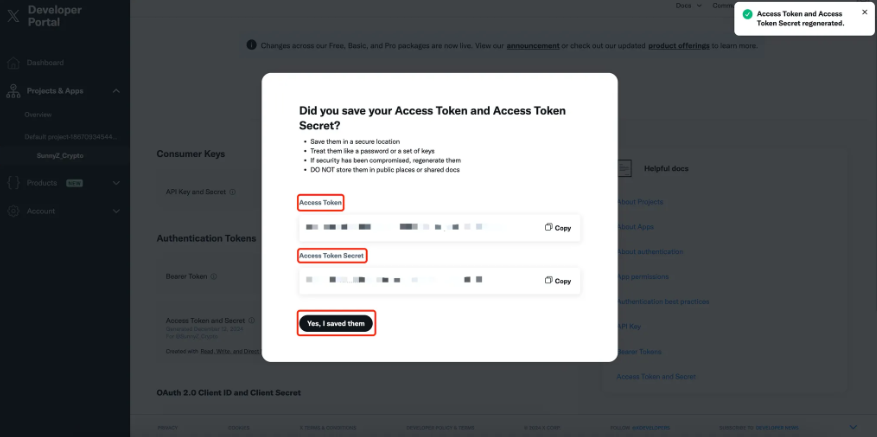Viewport: 877px width, 437px height.
Task: Open Overview under Projects & Apps
Action: [x=38, y=115]
